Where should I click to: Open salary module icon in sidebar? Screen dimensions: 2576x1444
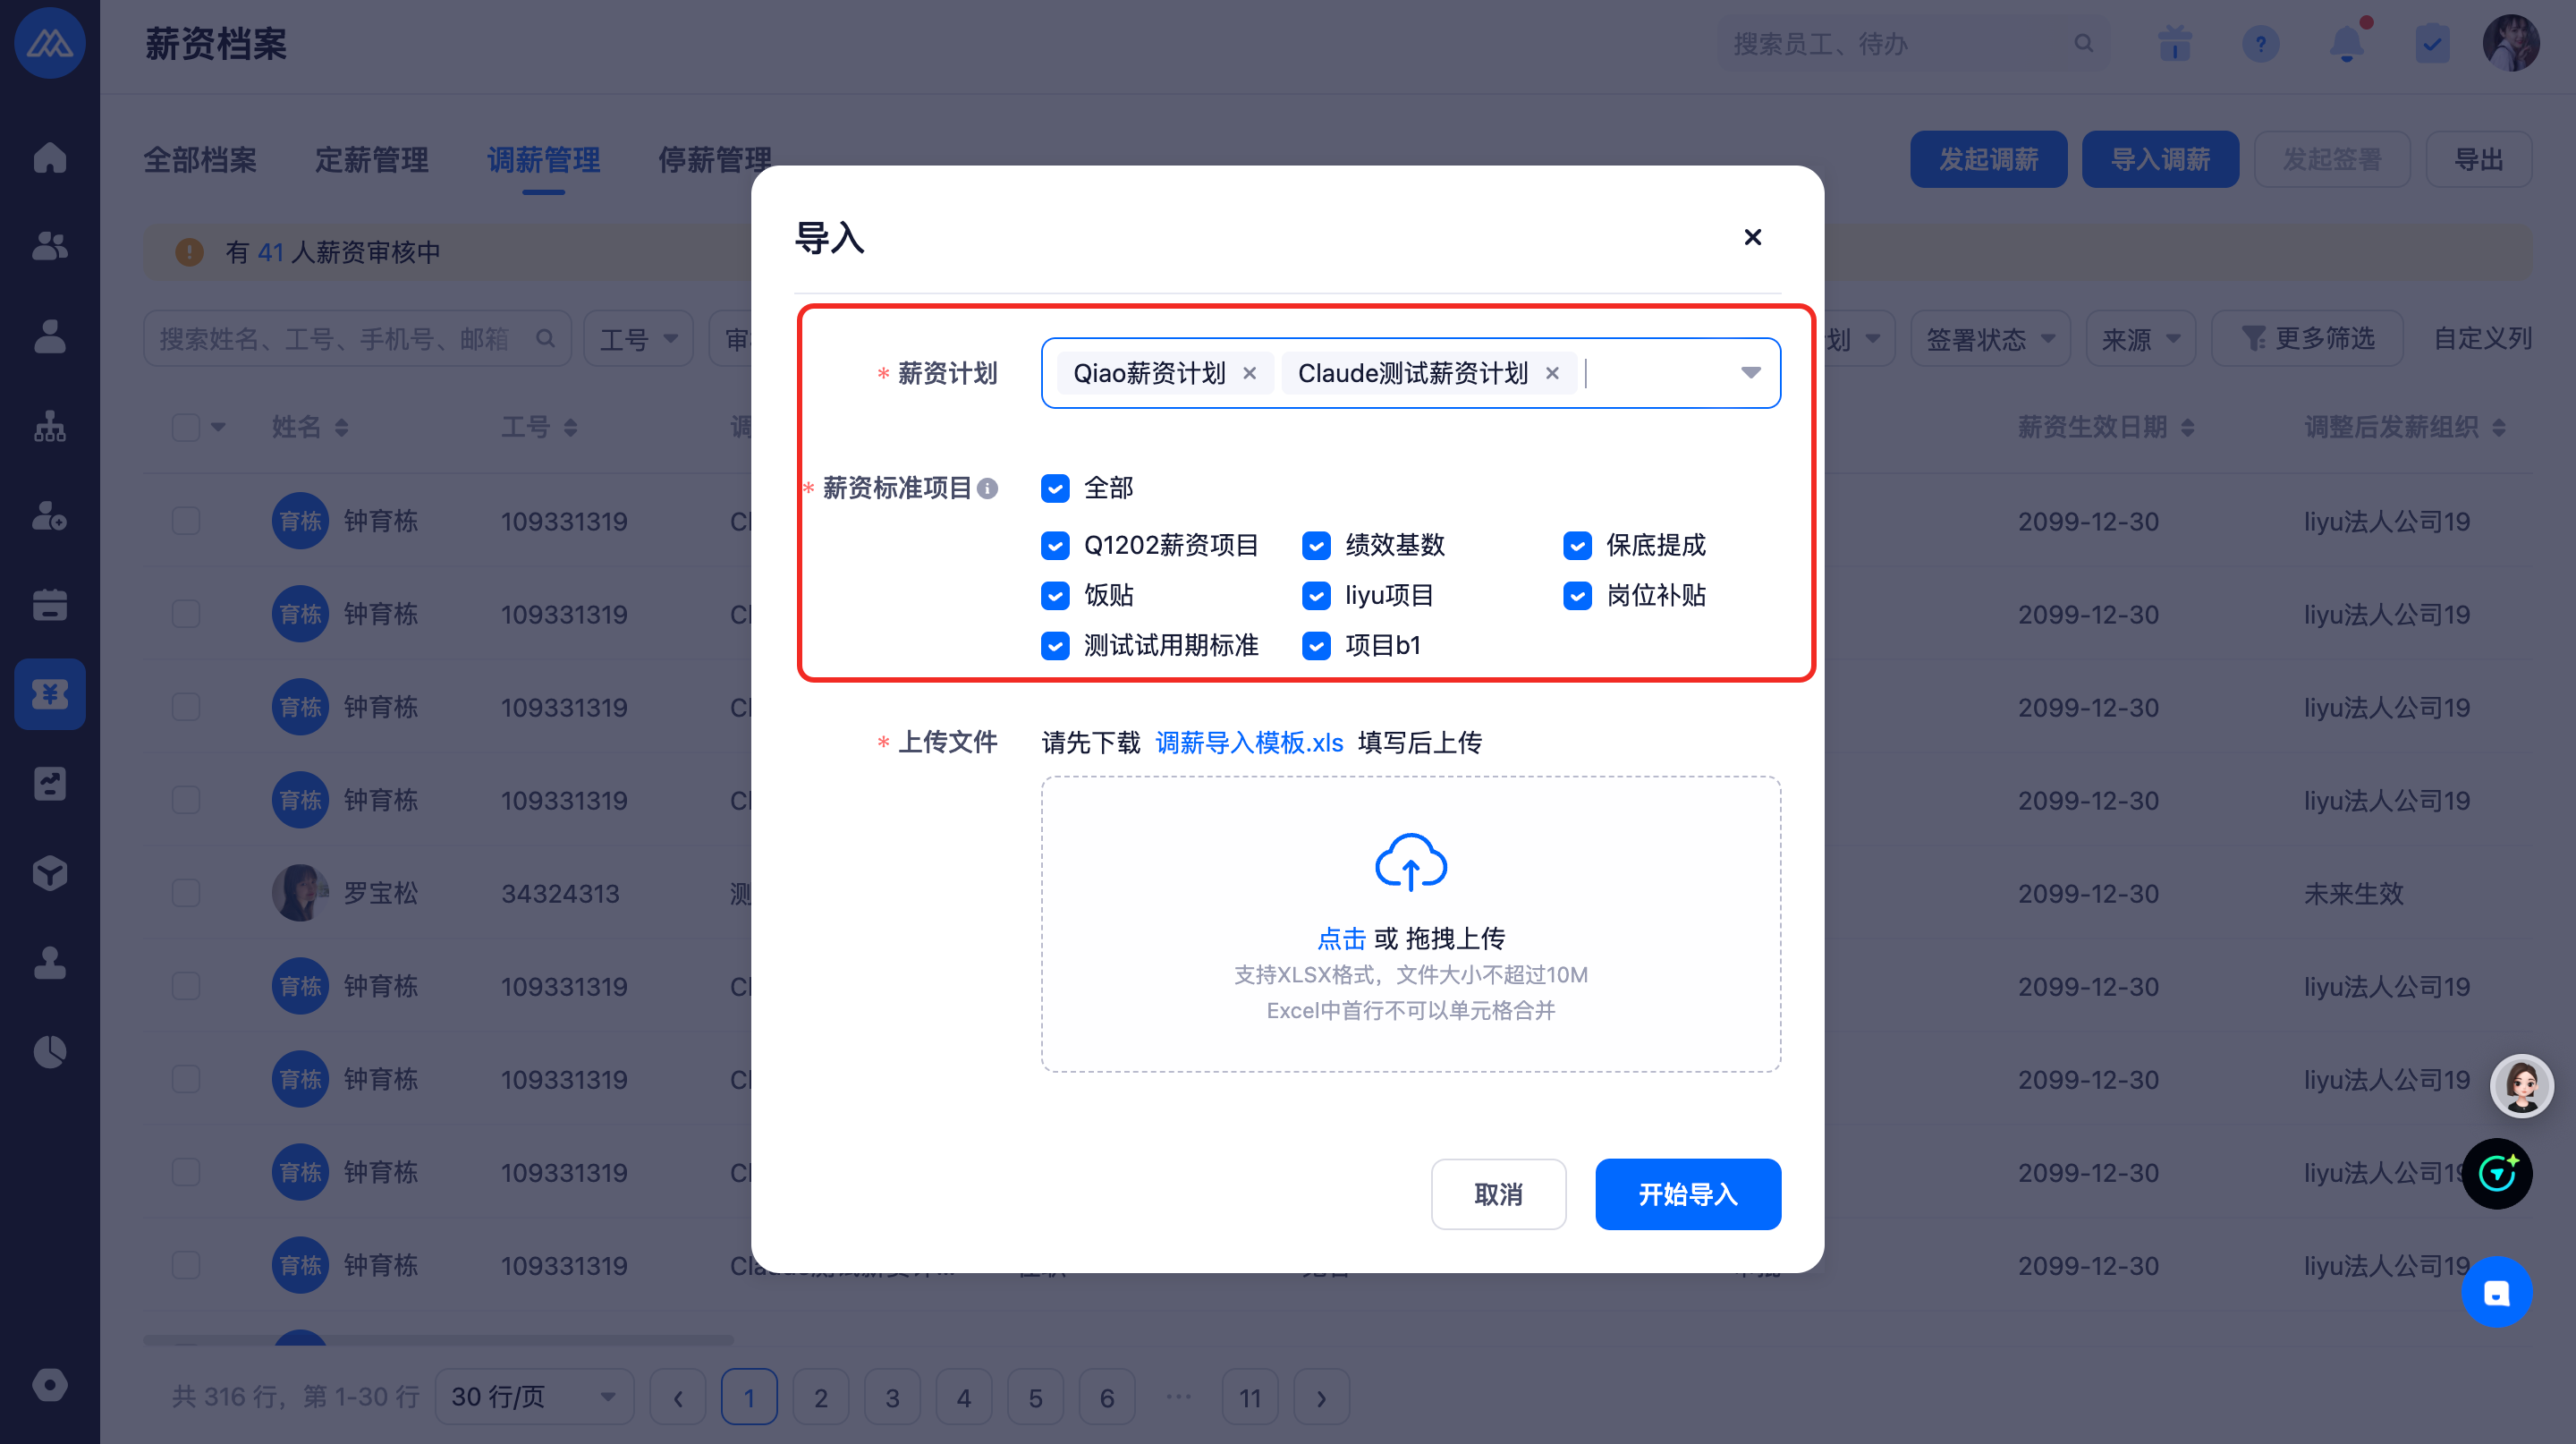49,693
